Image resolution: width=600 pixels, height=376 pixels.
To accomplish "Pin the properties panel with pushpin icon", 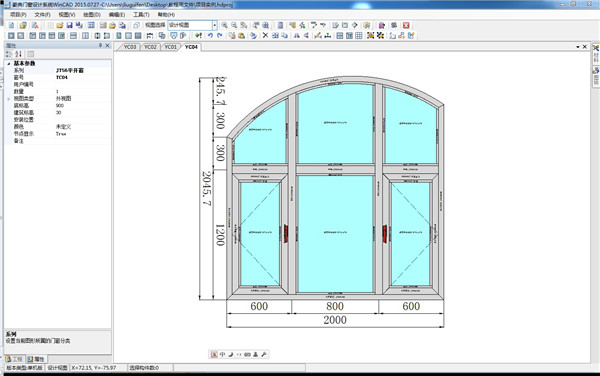I will tap(101, 46).
